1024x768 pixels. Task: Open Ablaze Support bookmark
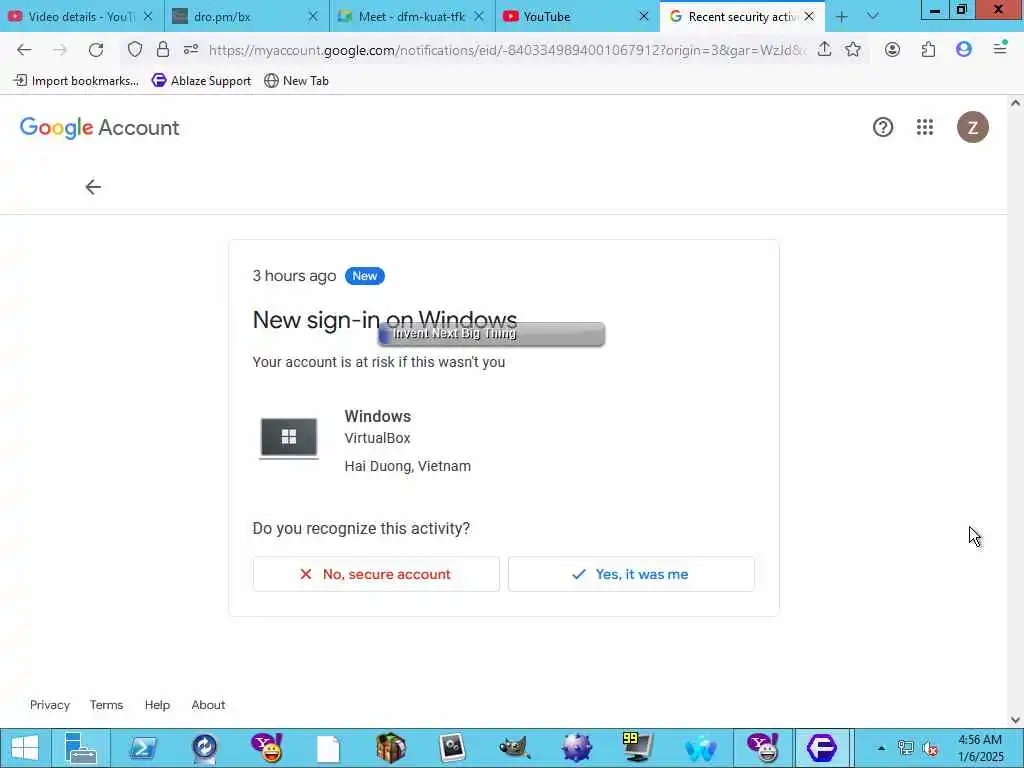202,81
